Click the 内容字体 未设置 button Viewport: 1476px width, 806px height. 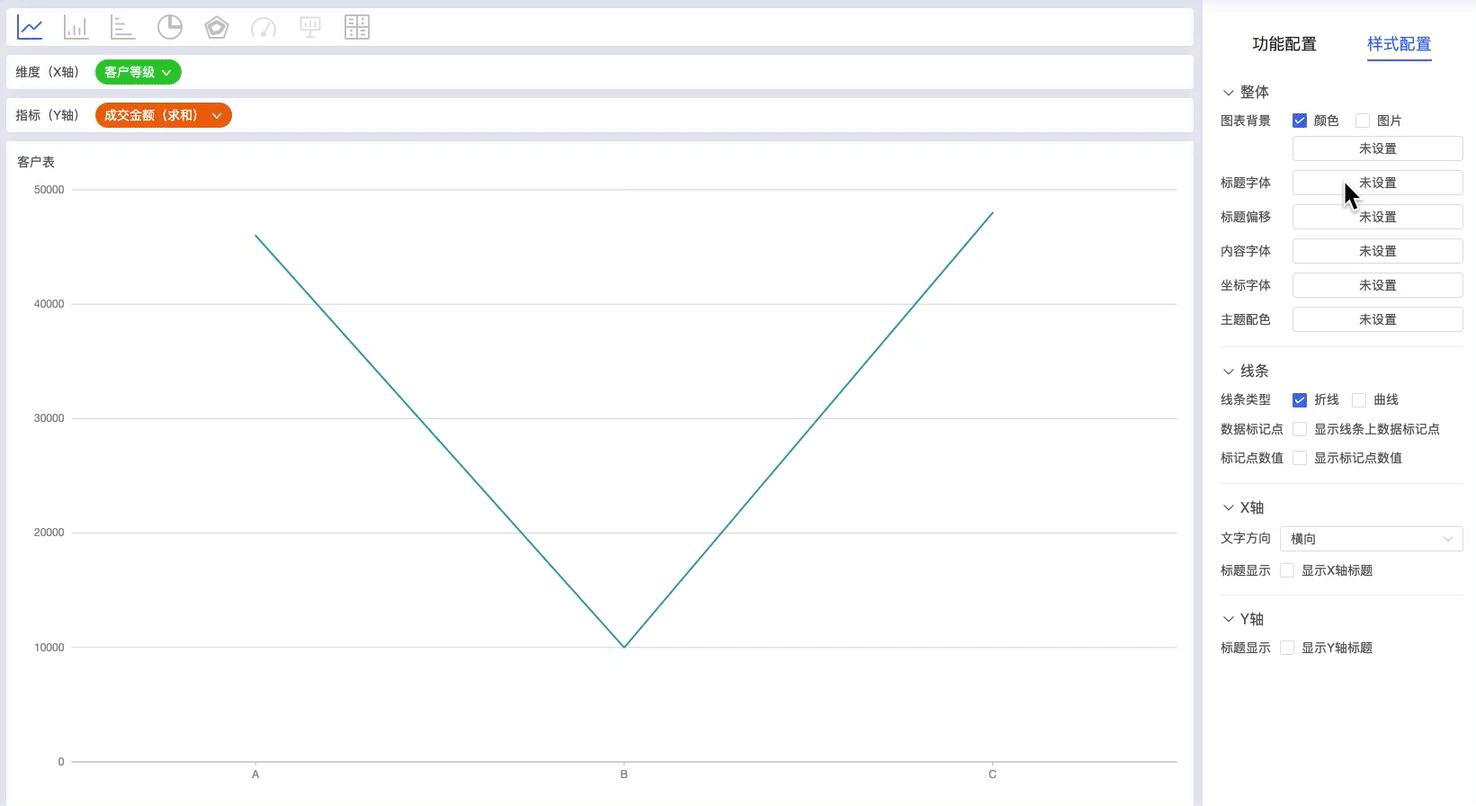click(1378, 251)
